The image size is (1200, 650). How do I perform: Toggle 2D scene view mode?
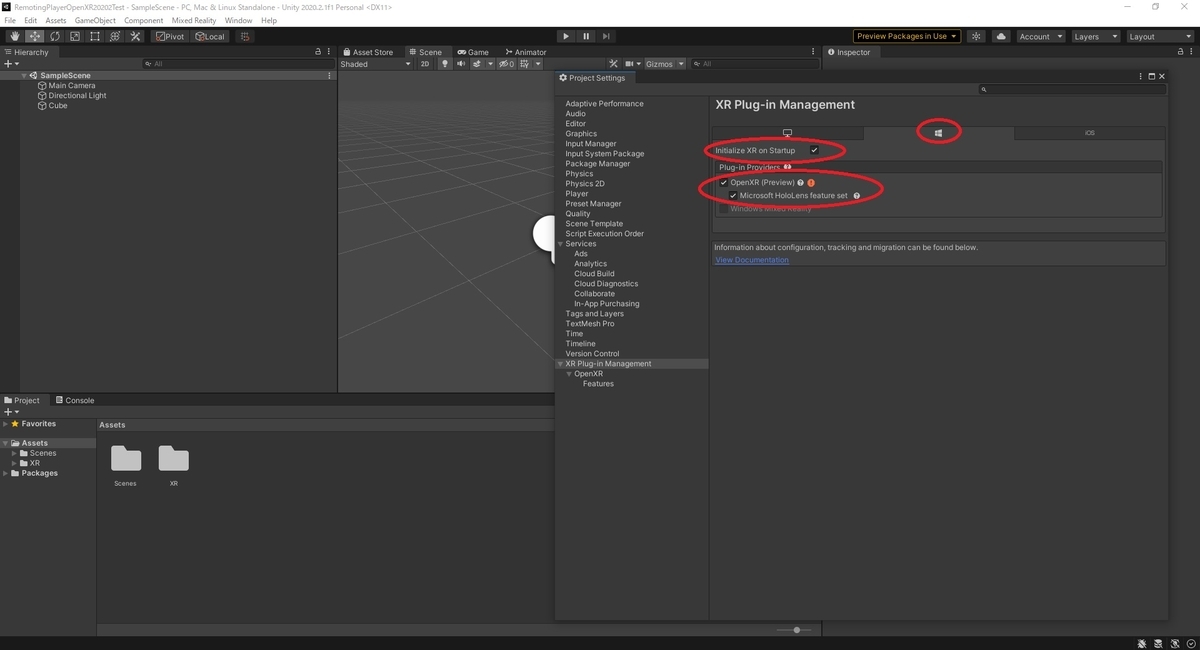[x=424, y=64]
